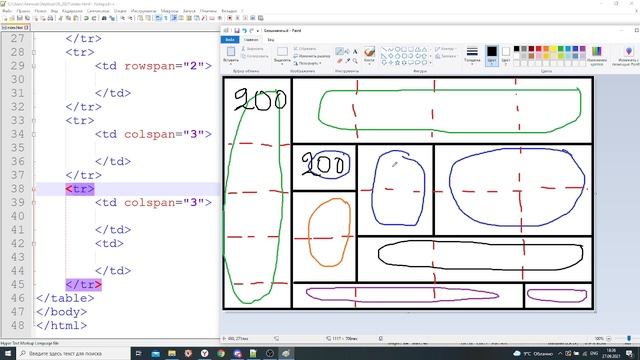Open Shape outline dropdown in Paint
Screen dimensions: 640x360
[445, 49]
